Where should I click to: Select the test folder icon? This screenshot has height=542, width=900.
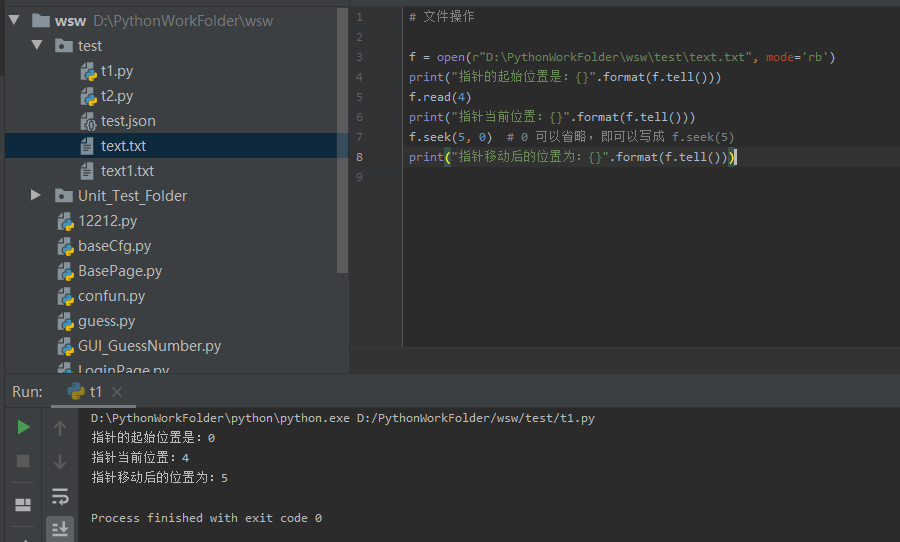[x=64, y=46]
